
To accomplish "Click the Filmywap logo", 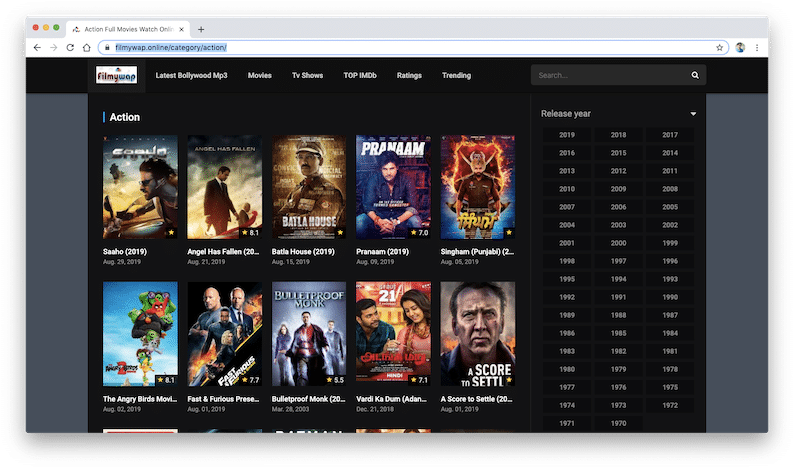I will 116,75.
